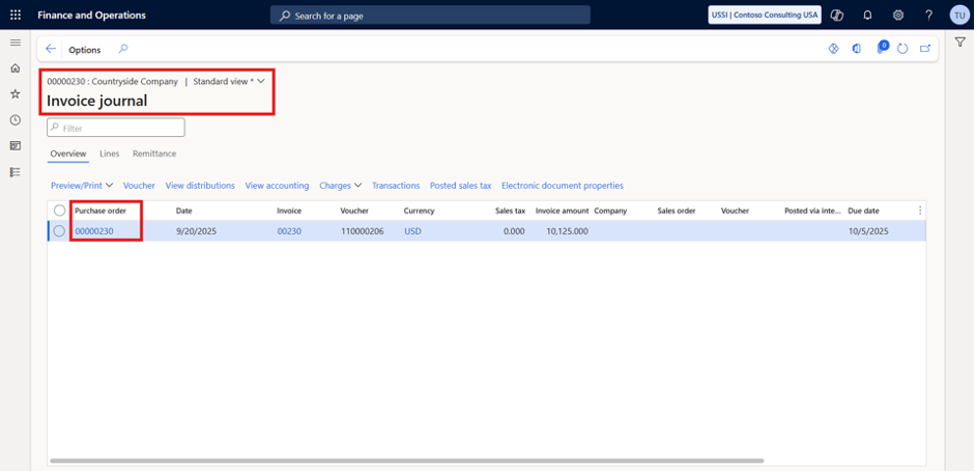Open the help question mark
Viewport: 977px width, 472px height.
[928, 15]
